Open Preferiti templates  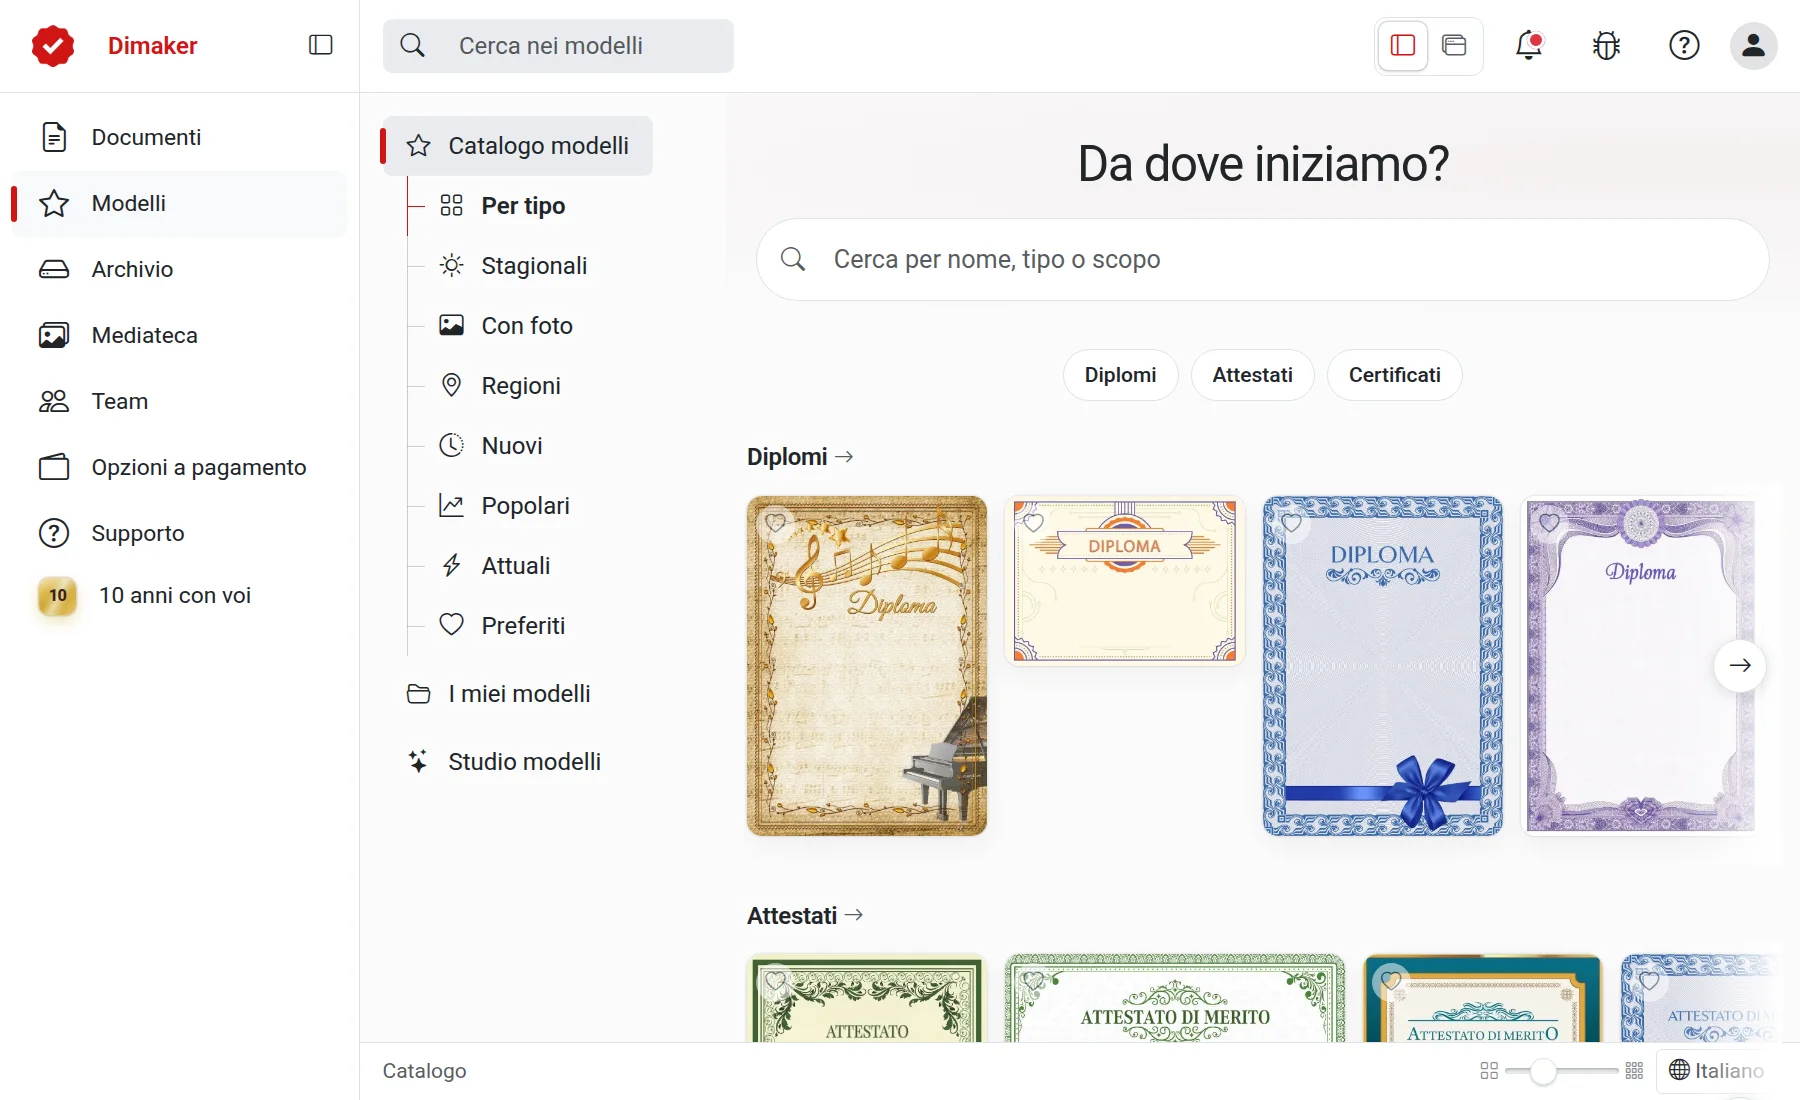pos(502,626)
